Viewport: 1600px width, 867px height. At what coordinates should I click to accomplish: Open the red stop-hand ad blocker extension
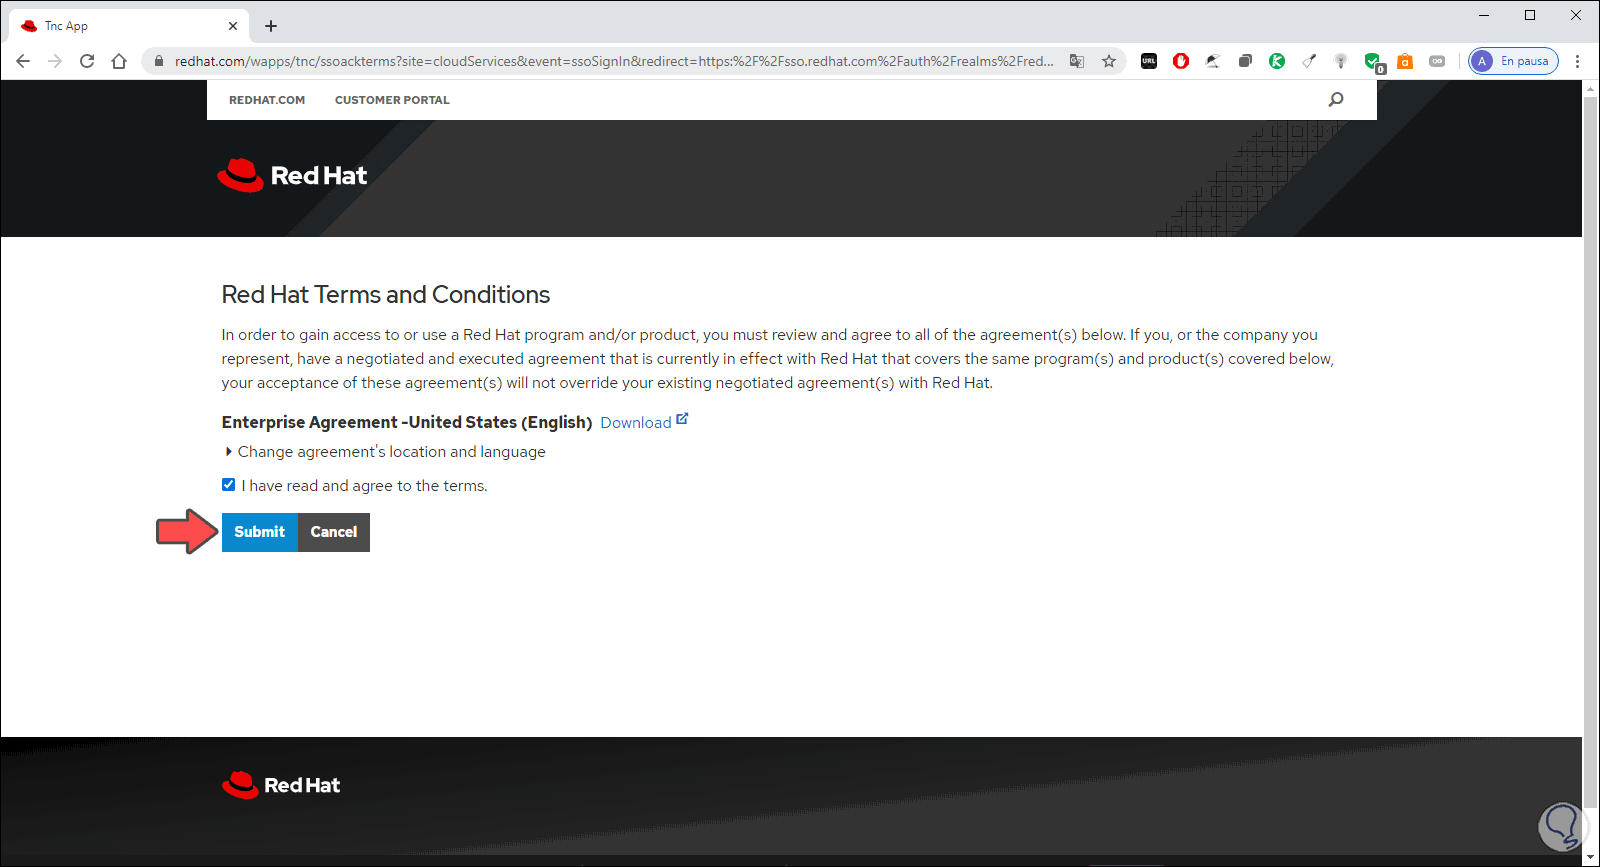1181,61
